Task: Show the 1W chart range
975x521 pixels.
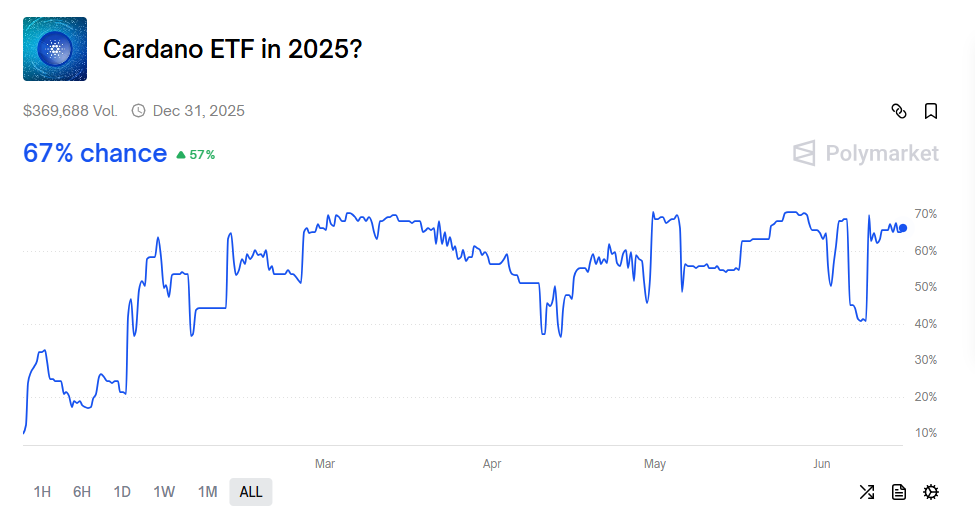Action: click(x=164, y=492)
